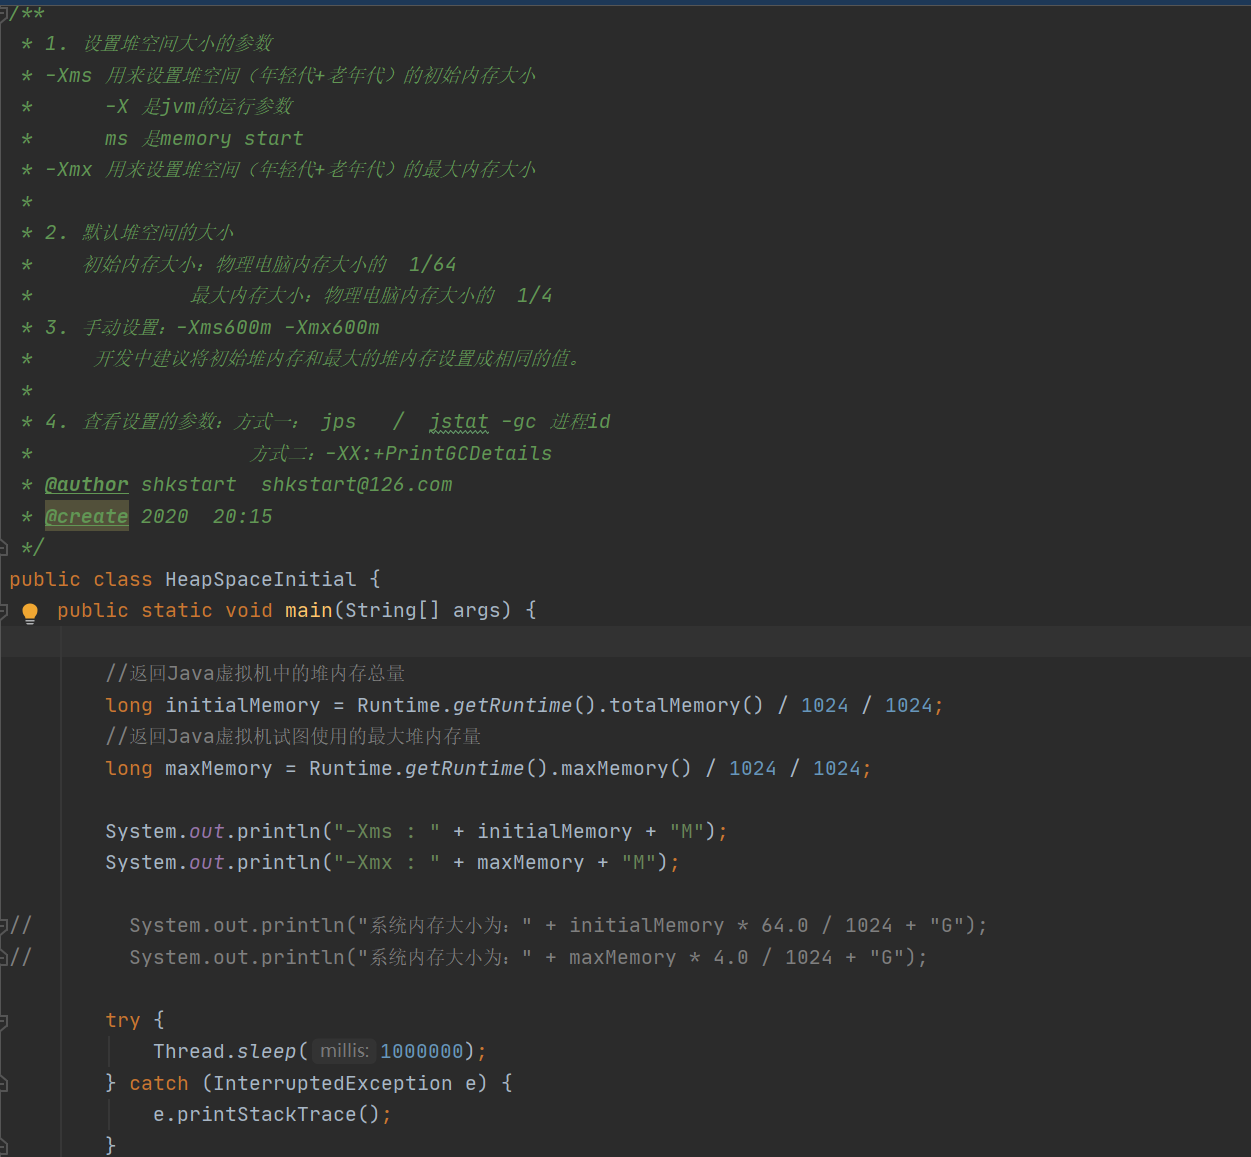The image size is (1251, 1157).
Task: Click the comment //返回Java虚拟机中的堆内存总量
Action: click(255, 673)
